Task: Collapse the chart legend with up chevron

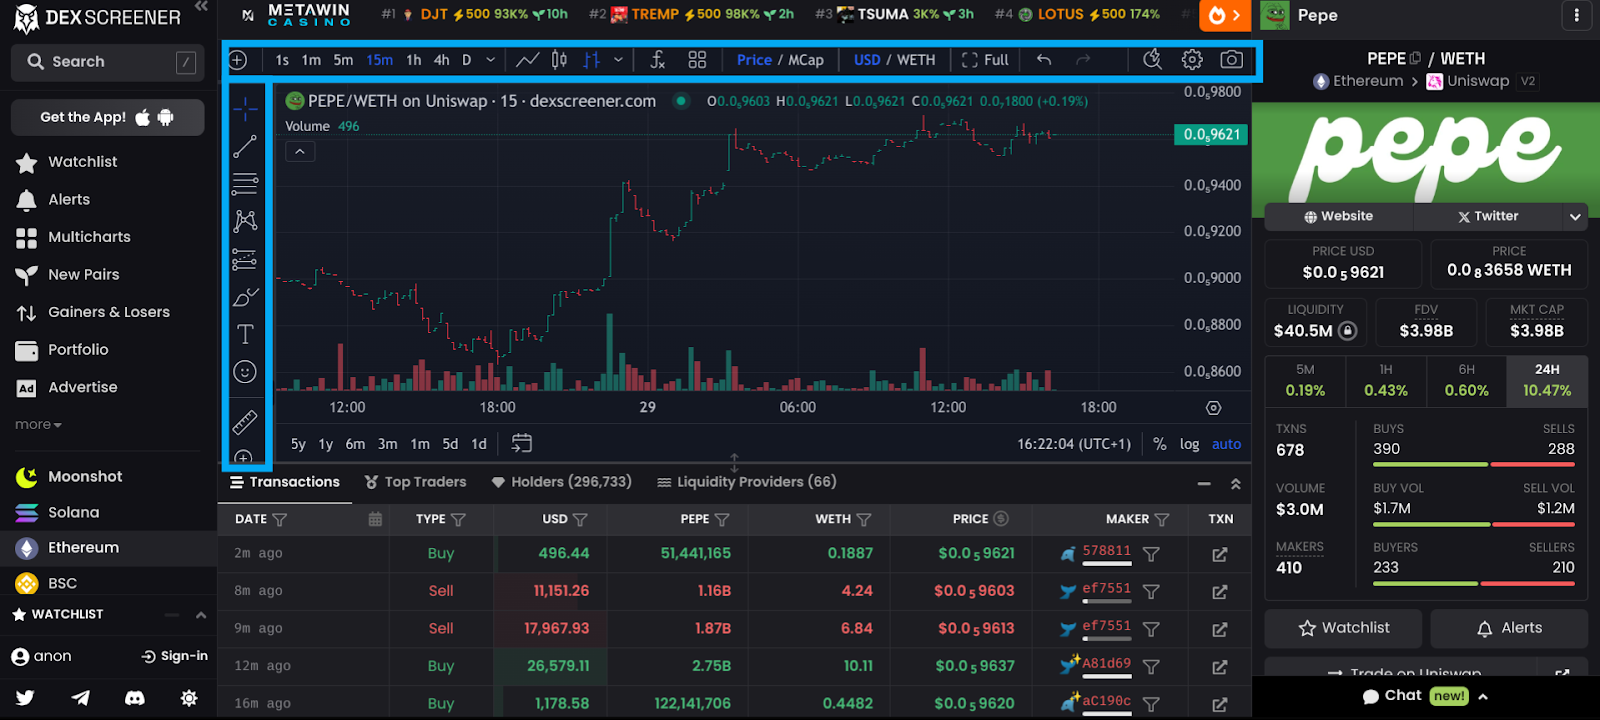Action: 299,151
